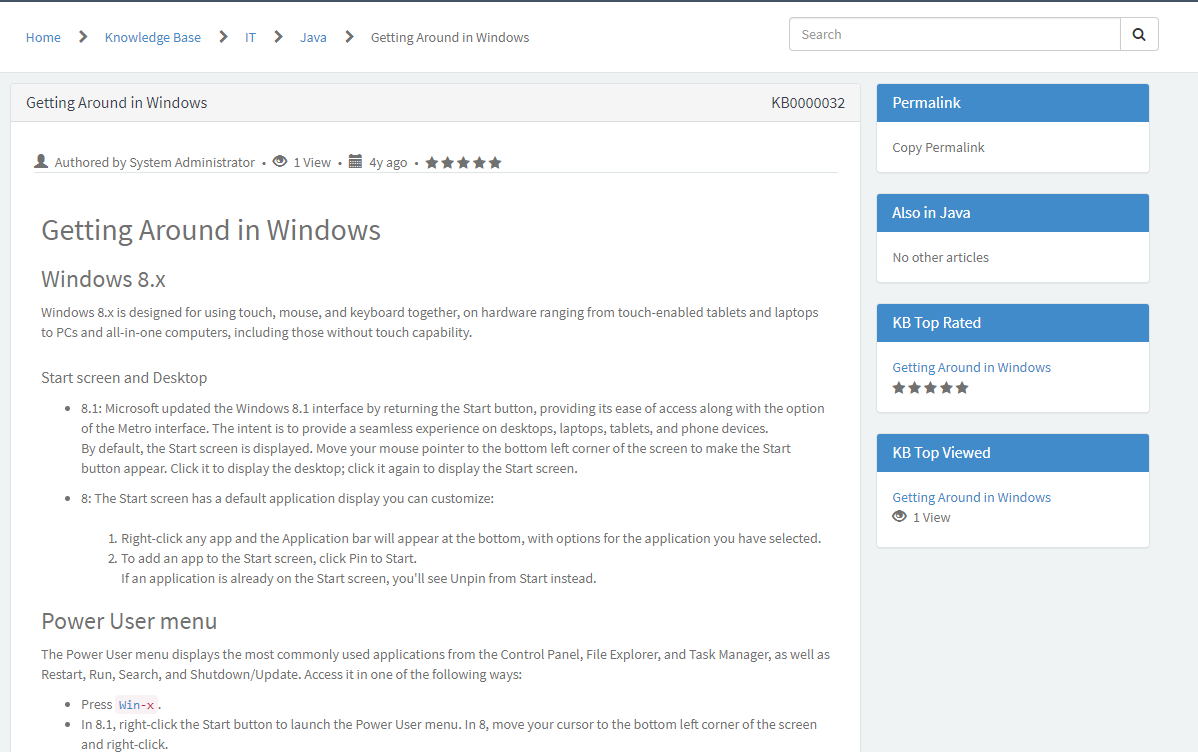Click the chevron before Getting Around in Windows
1198x752 pixels.
click(x=348, y=34)
